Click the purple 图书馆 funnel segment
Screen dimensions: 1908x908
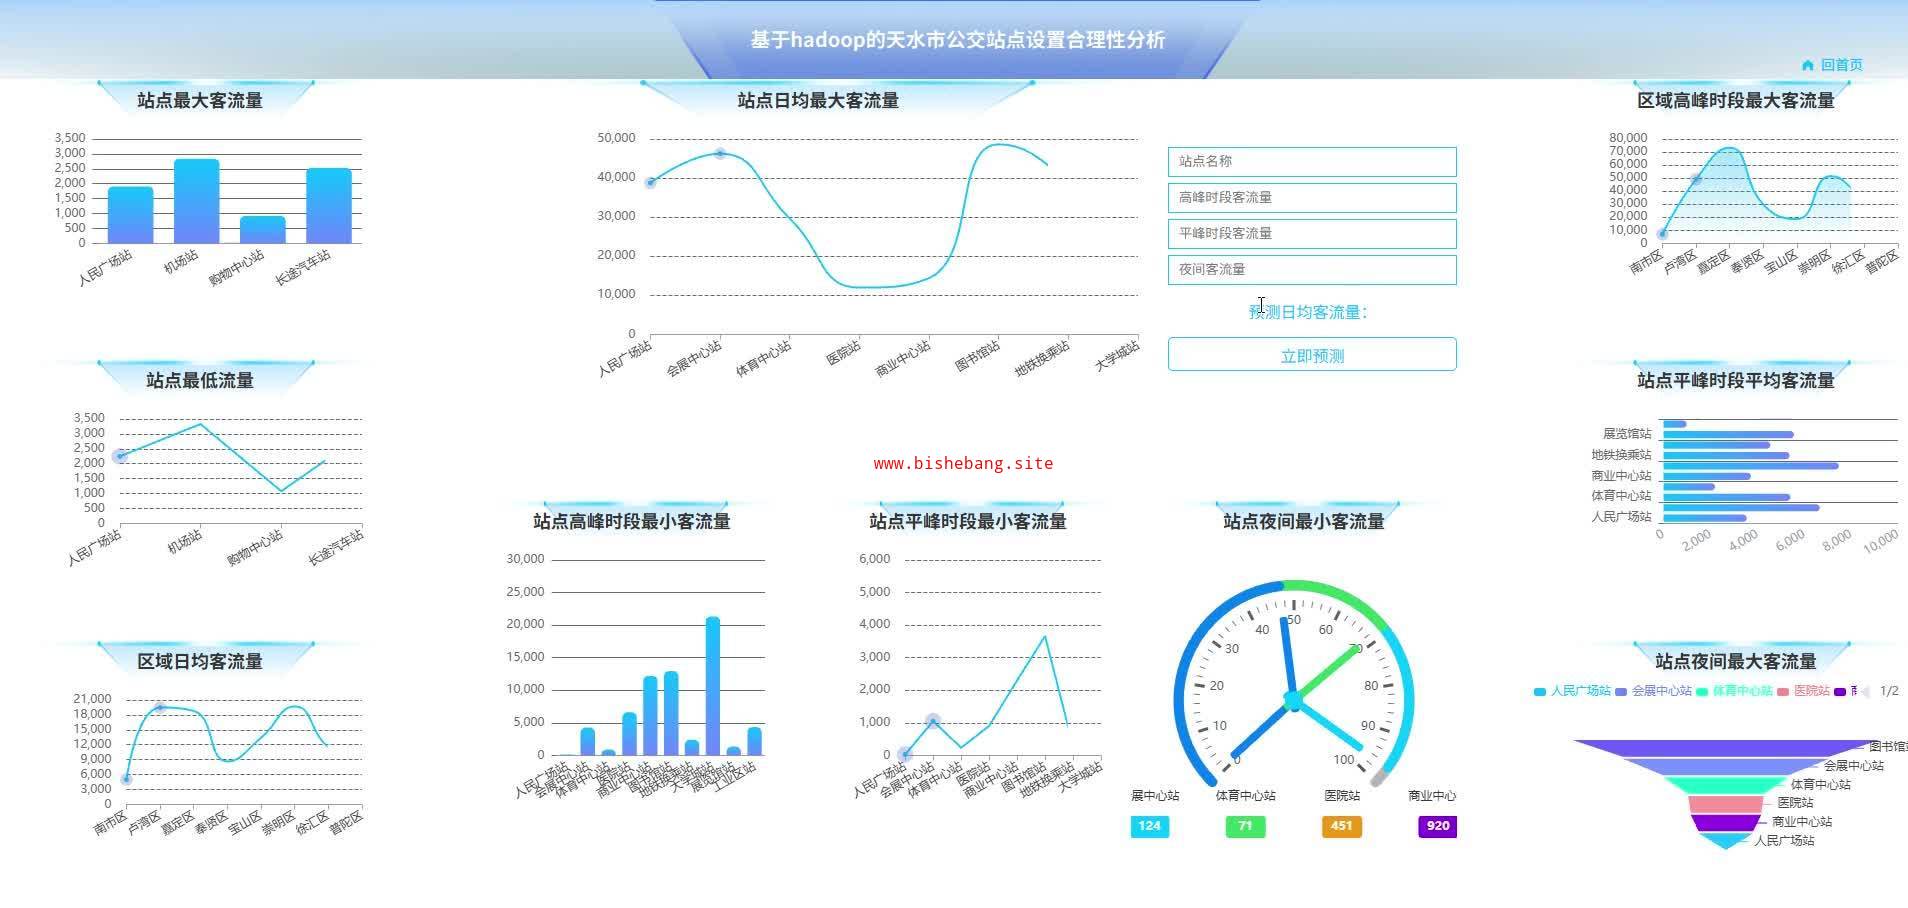[1725, 748]
